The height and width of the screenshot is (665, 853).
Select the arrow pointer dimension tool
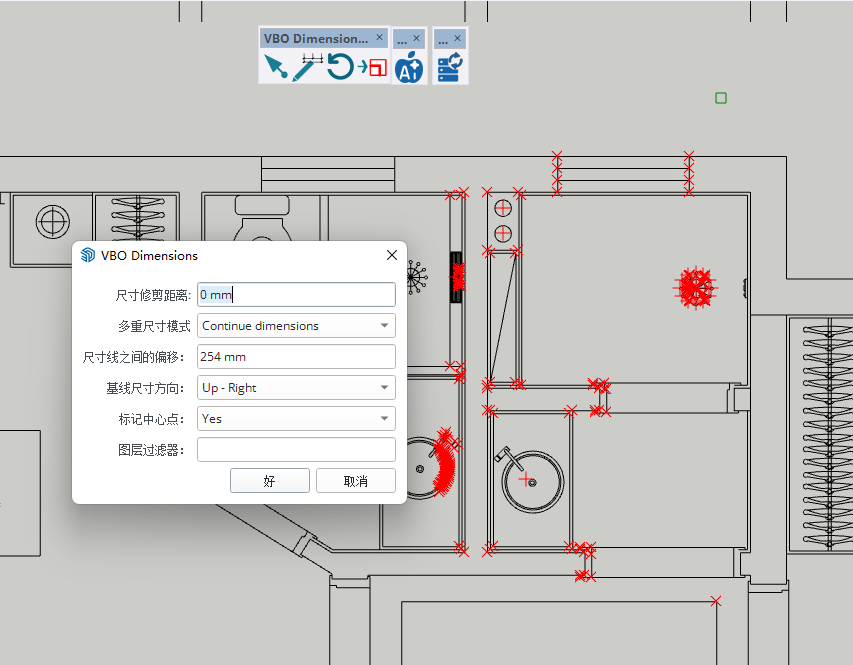(275, 68)
